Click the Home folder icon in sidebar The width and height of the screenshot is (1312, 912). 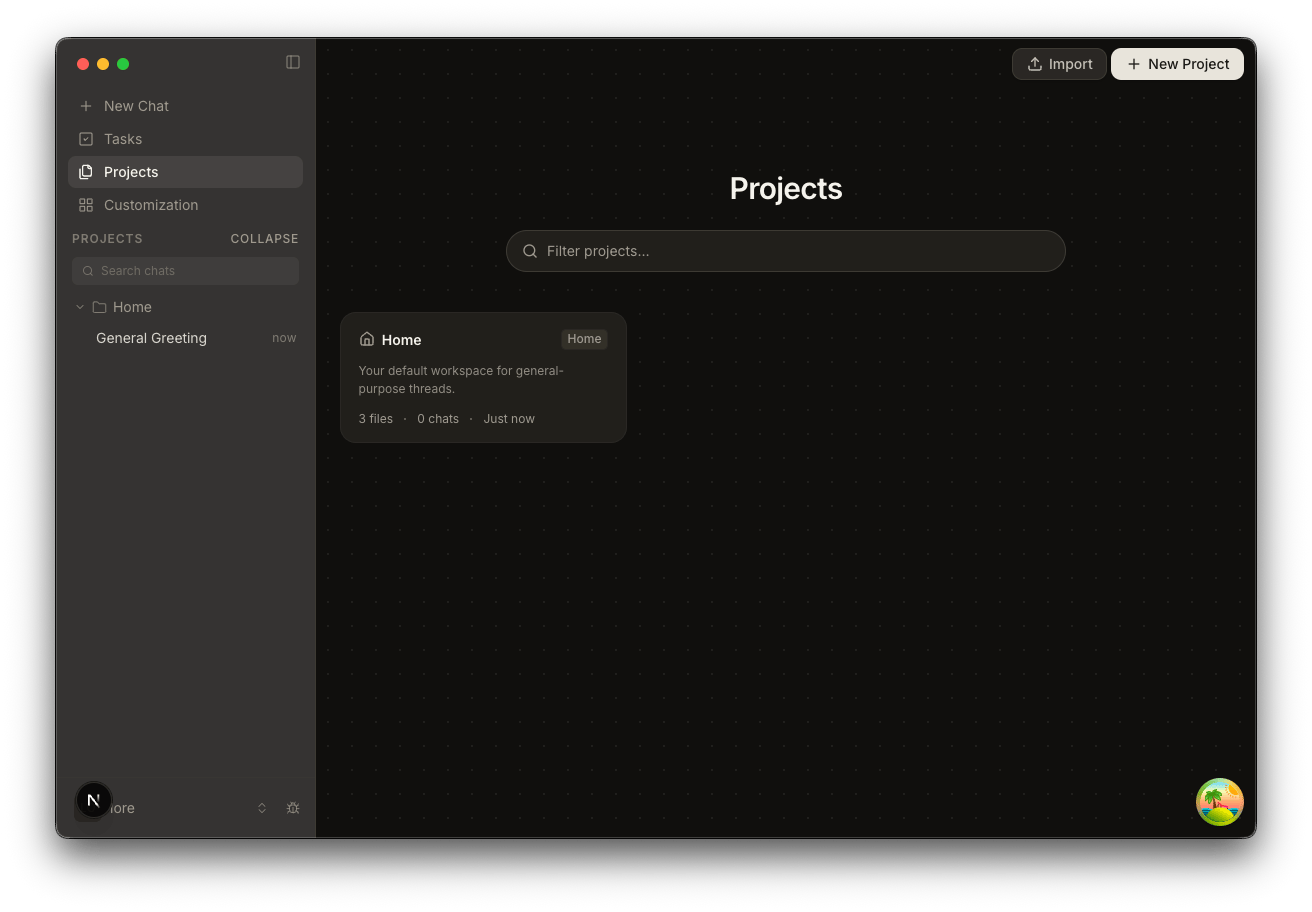click(99, 307)
